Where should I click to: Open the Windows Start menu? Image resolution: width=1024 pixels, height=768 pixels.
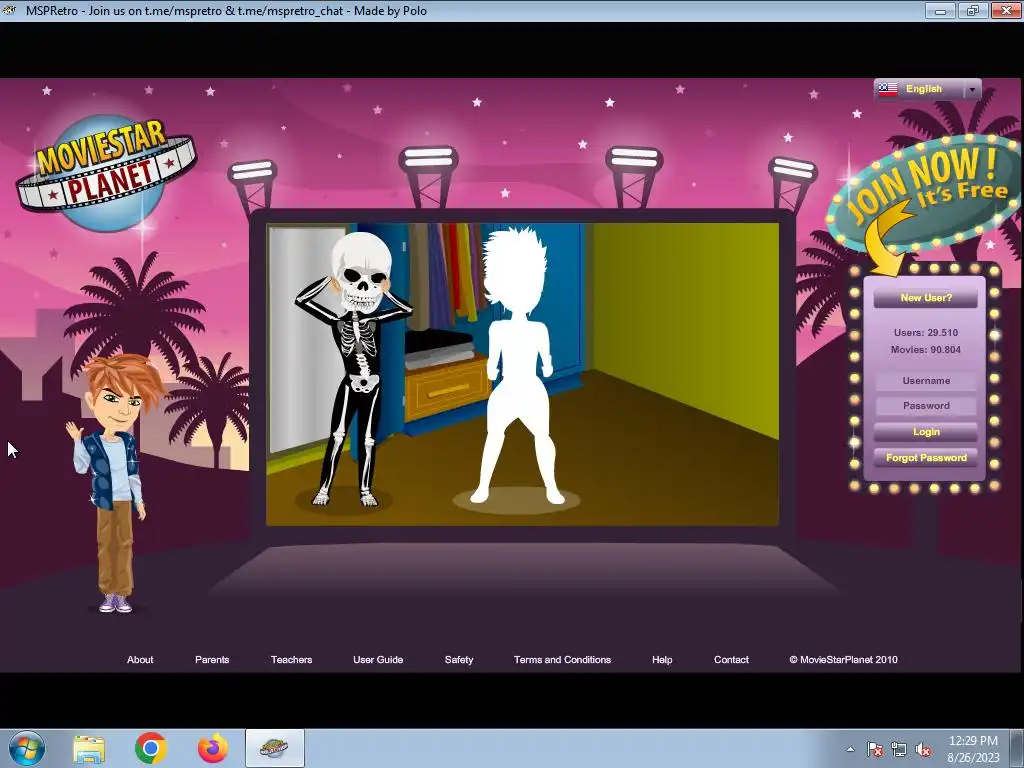(x=27, y=748)
